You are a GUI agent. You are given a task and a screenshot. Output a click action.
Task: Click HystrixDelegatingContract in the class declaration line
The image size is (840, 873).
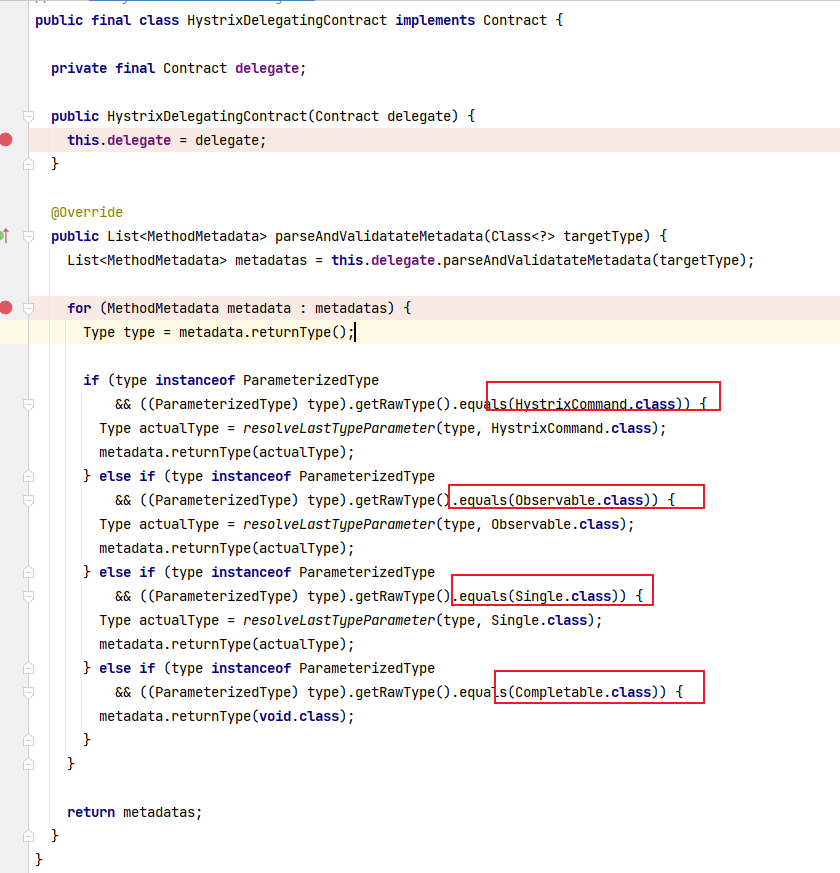pyautogui.click(x=287, y=21)
